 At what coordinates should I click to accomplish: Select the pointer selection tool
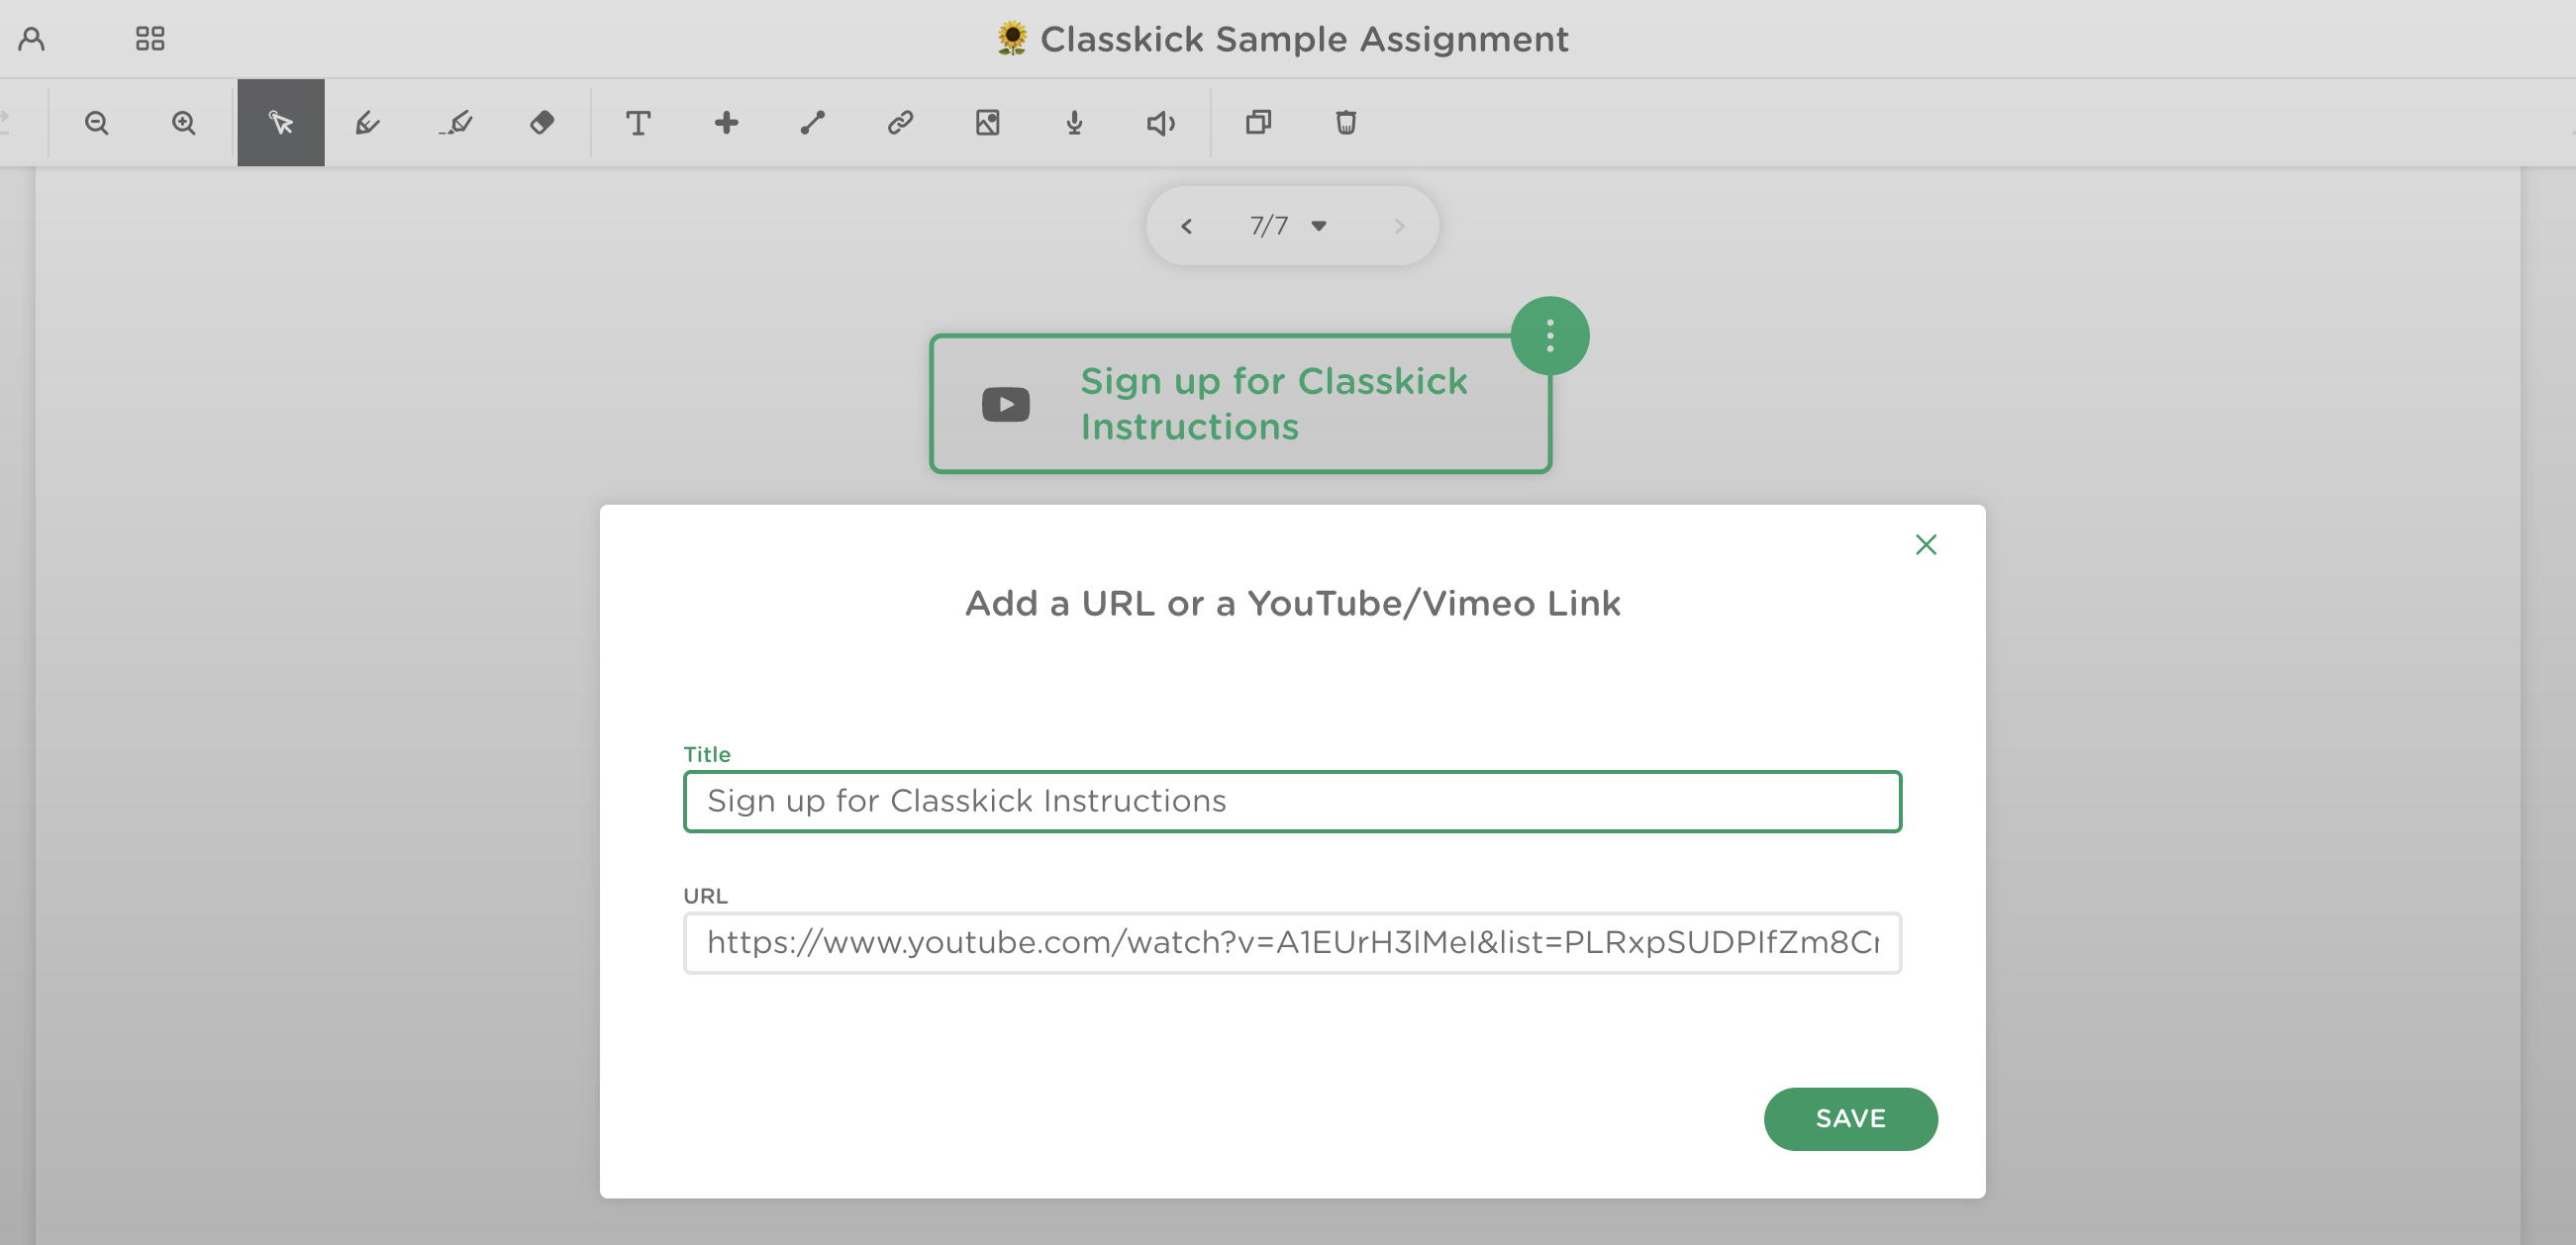281,123
